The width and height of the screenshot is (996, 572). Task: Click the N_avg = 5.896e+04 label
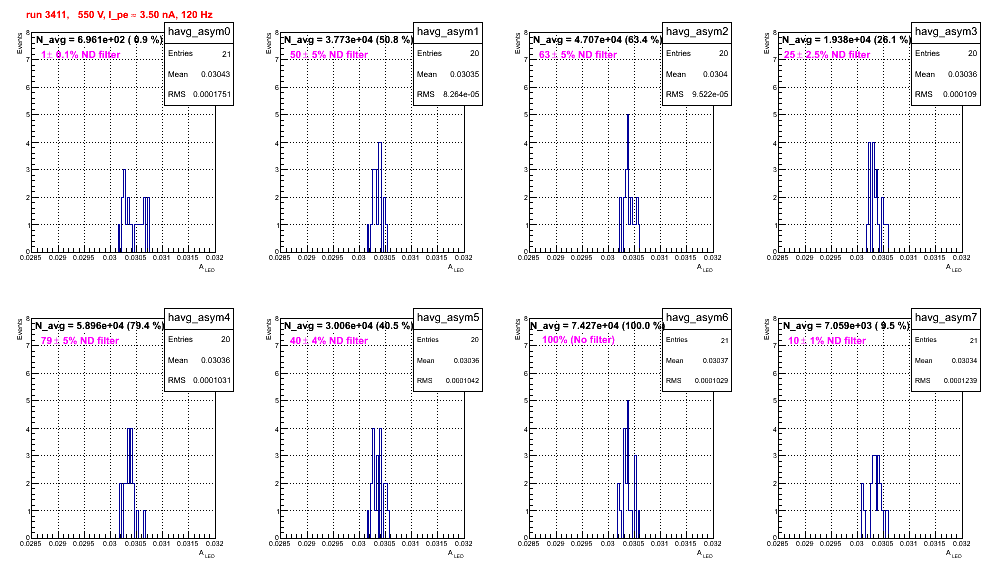tap(99, 325)
